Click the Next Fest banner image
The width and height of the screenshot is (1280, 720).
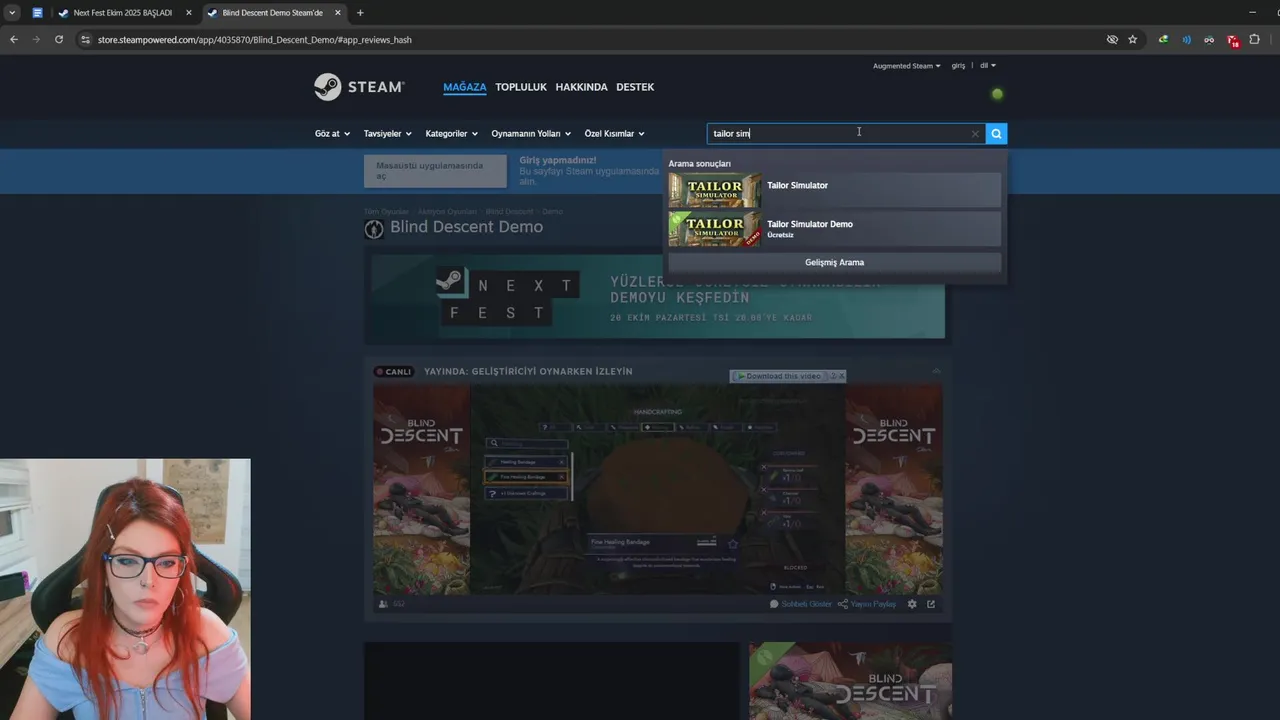point(658,297)
